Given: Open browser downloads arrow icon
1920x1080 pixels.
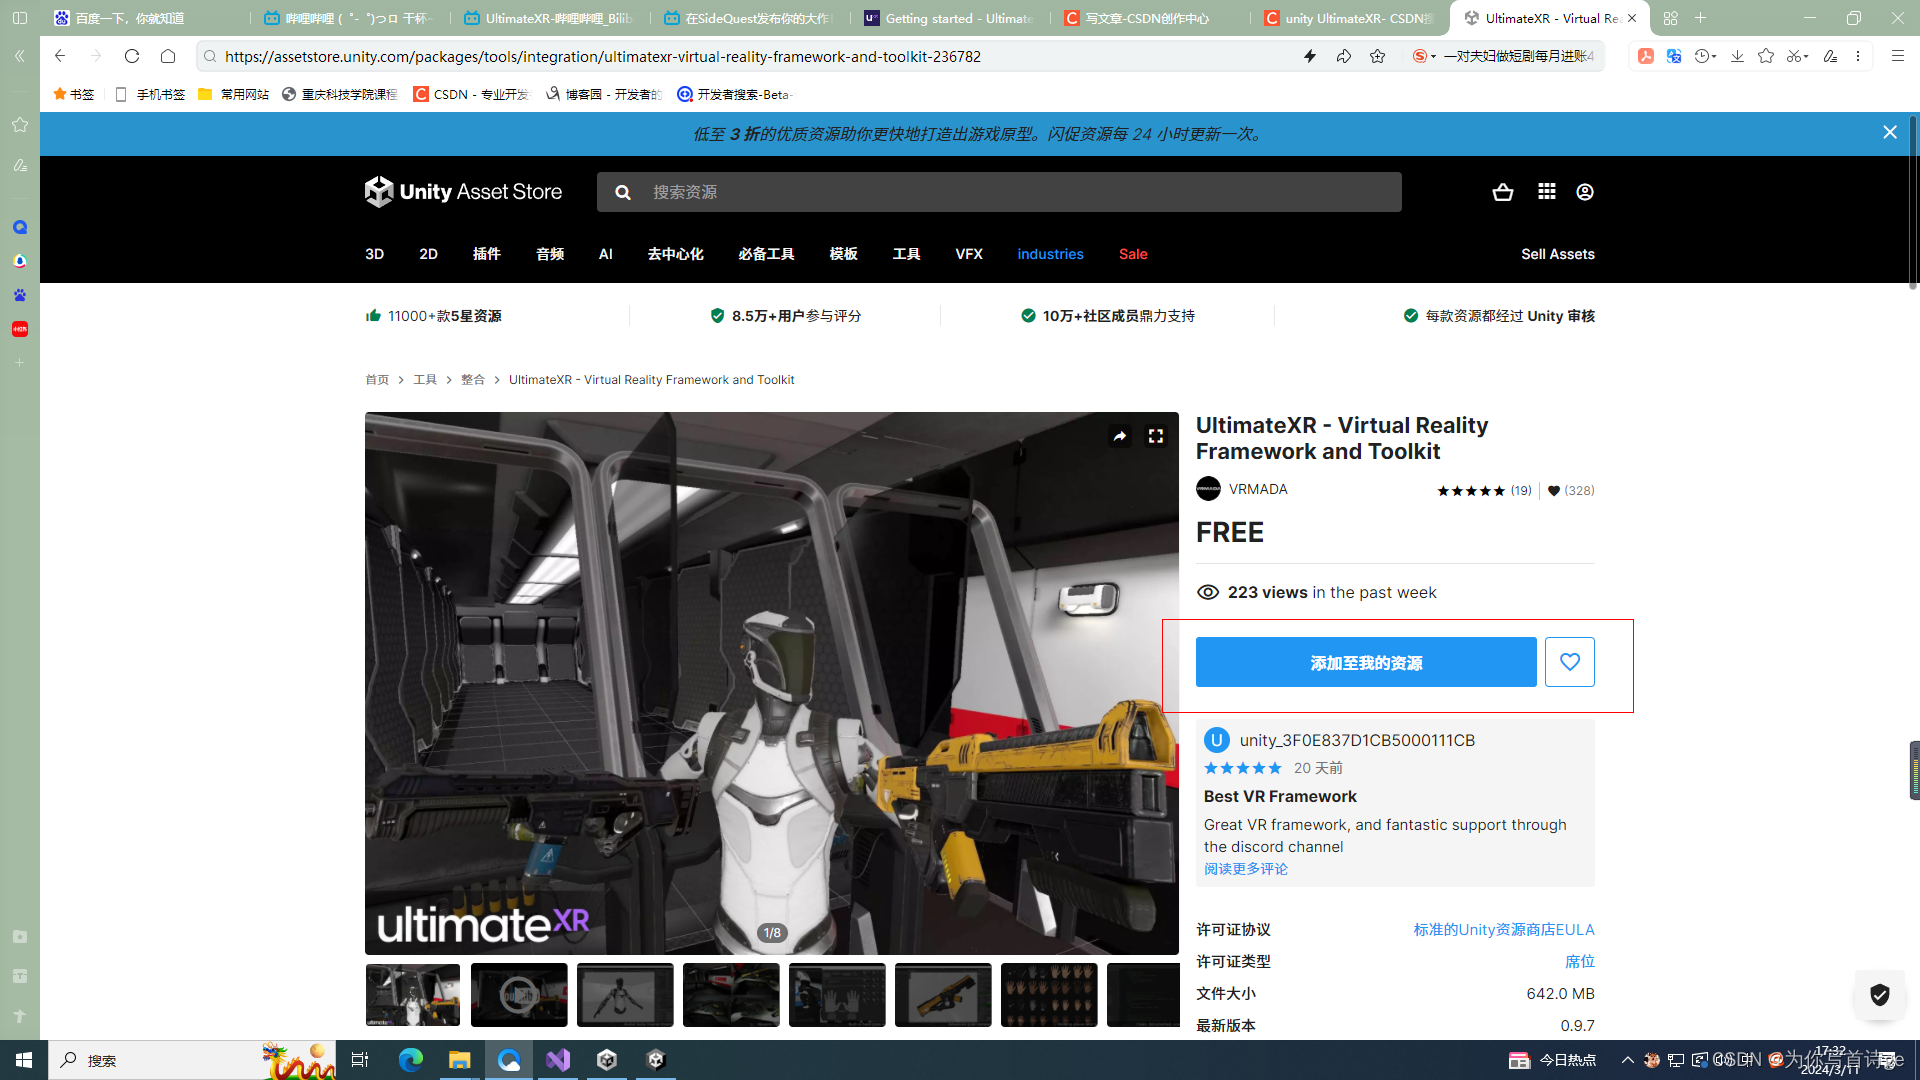Looking at the screenshot, I should coord(1737,56).
